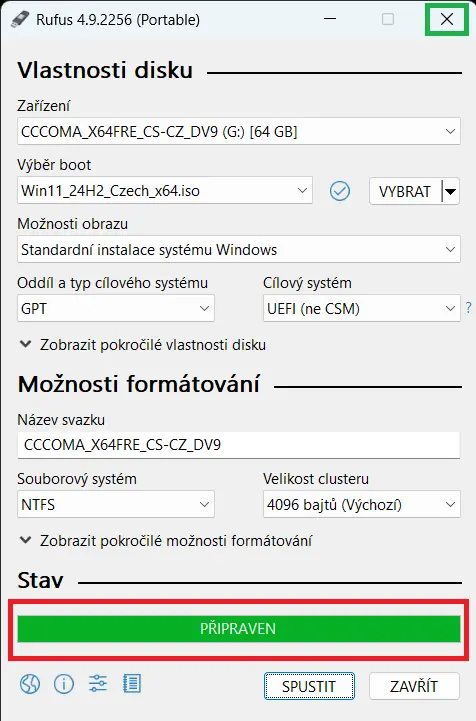Open language selection globe icon

tap(30, 684)
